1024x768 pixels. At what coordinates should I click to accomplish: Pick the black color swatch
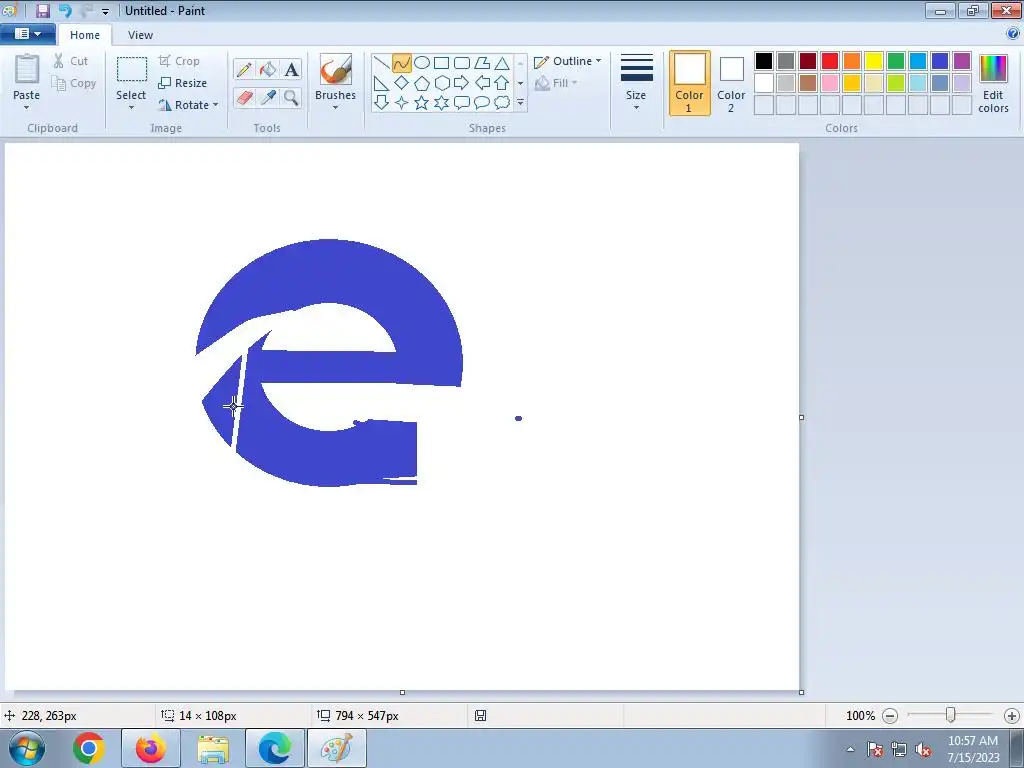coord(764,61)
